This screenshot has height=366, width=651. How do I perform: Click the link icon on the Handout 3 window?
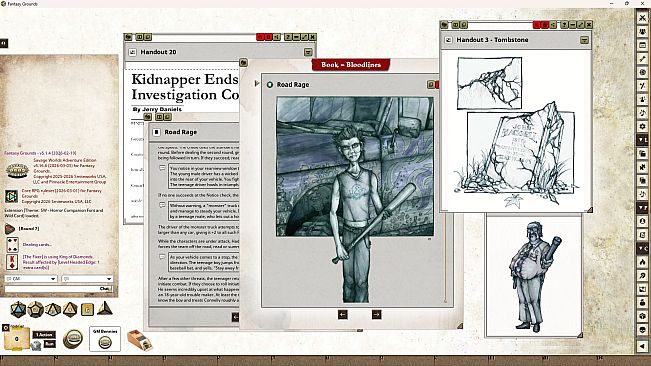(445, 25)
